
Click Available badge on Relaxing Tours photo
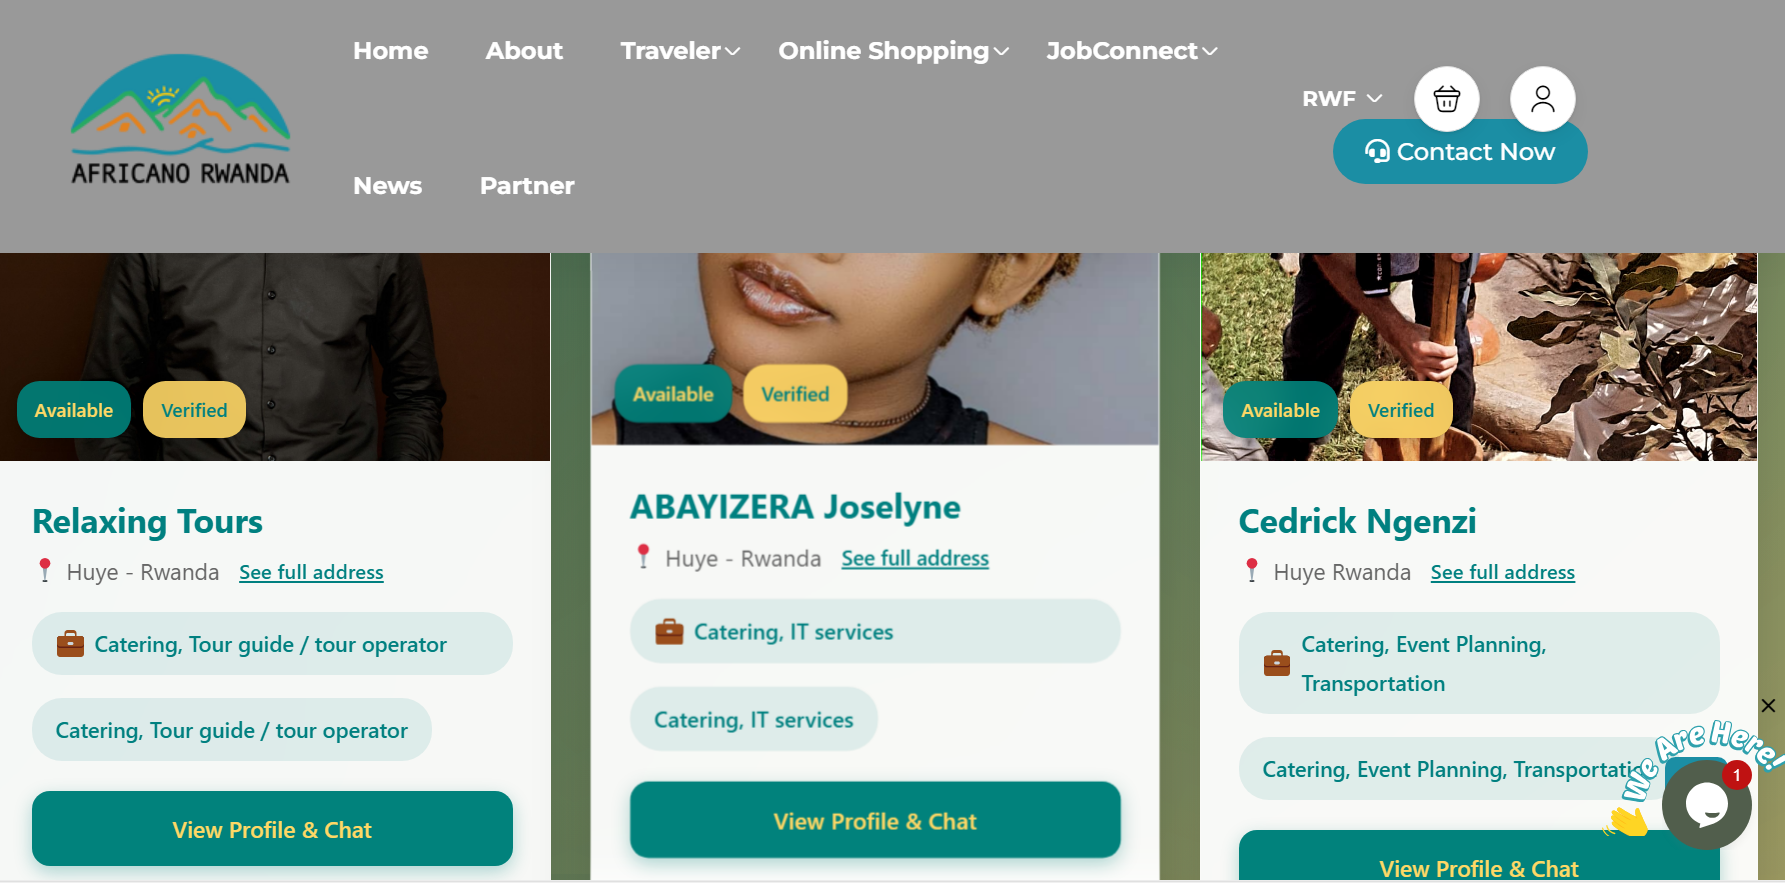click(74, 410)
